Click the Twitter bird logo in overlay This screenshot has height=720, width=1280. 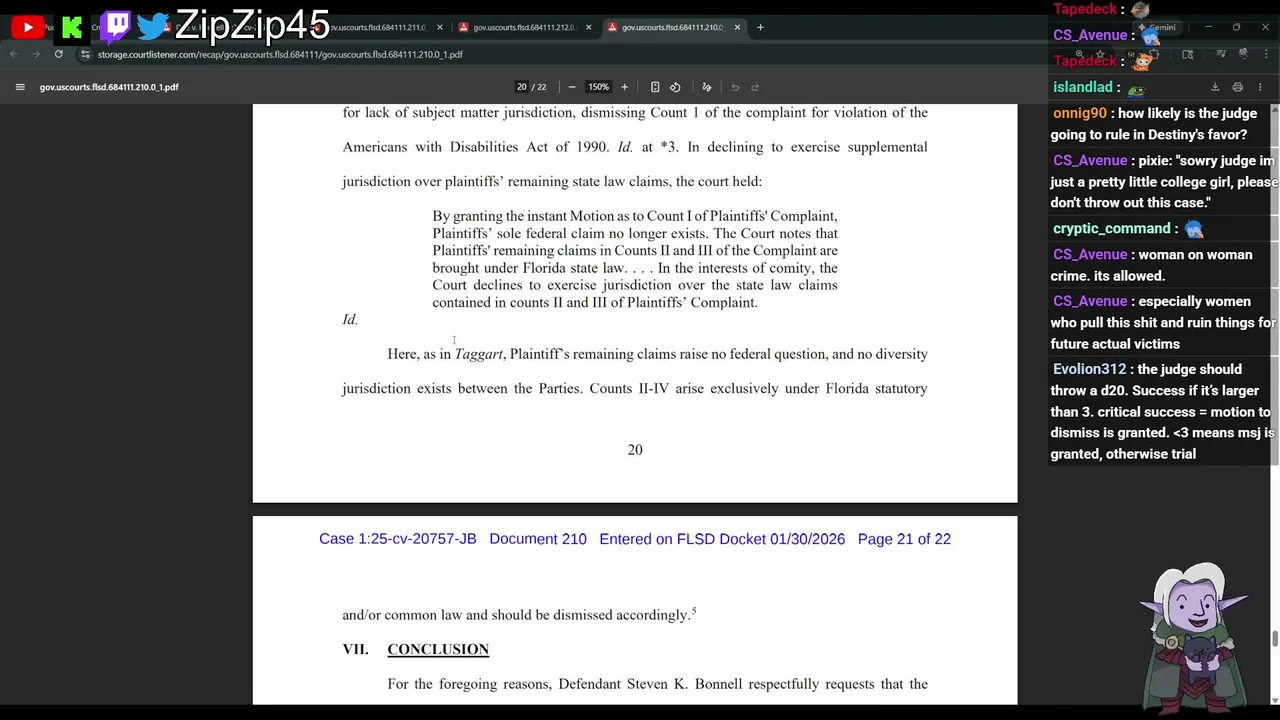153,26
